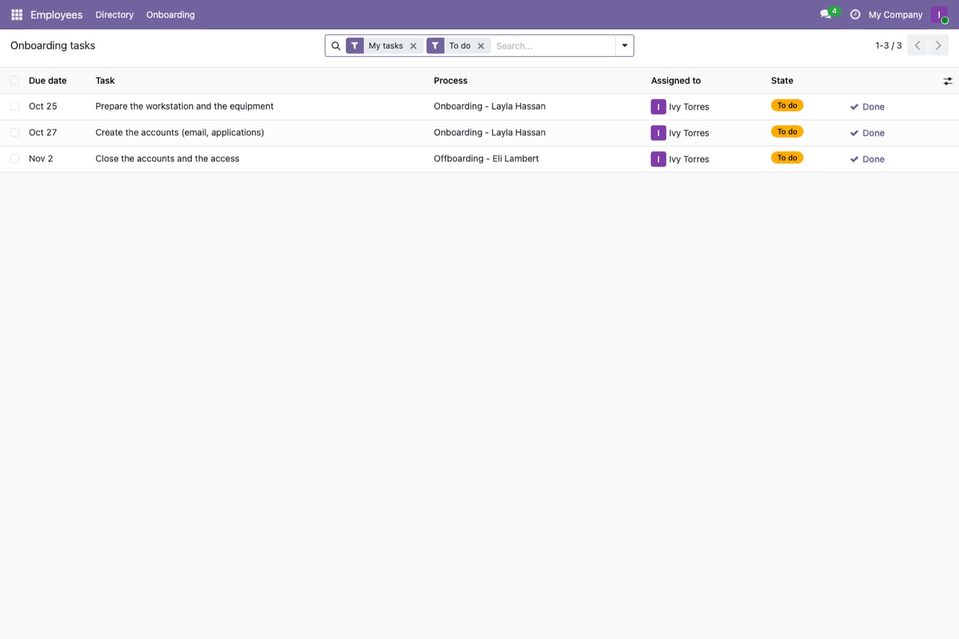Screen dimensions: 959x639
Task: Go to the previous page of records
Action: pyautogui.click(x=917, y=45)
